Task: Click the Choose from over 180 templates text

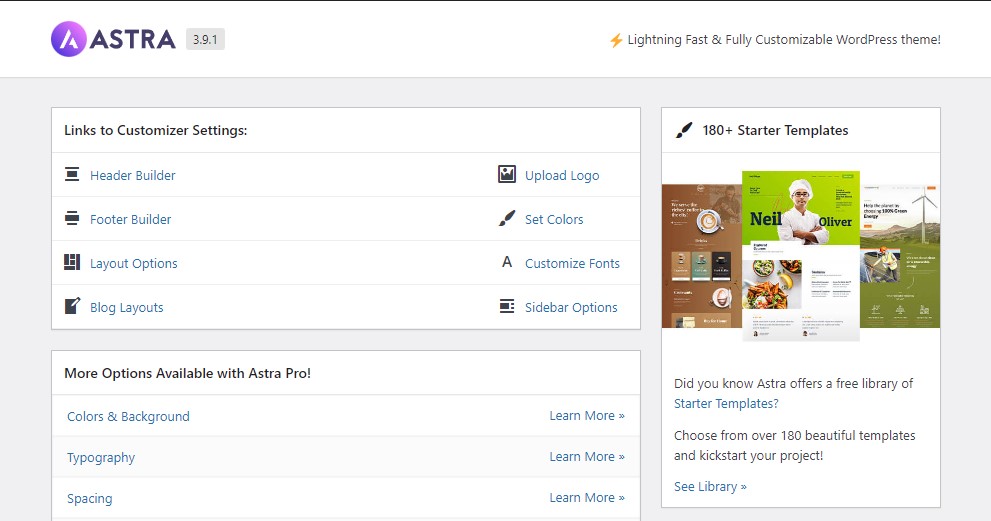Action: click(794, 445)
